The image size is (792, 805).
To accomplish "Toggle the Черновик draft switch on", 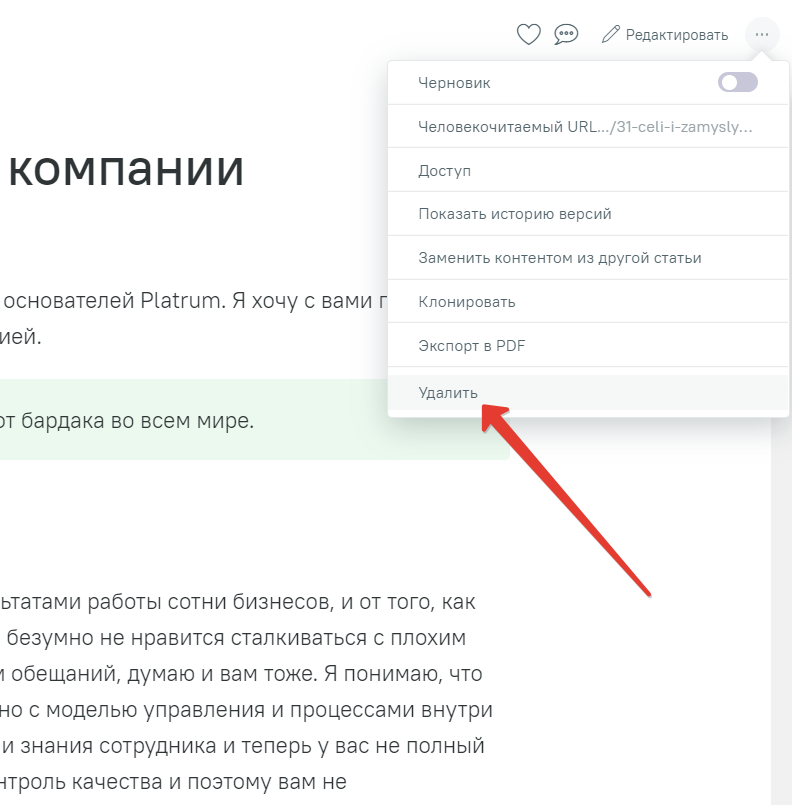I will tap(737, 82).
